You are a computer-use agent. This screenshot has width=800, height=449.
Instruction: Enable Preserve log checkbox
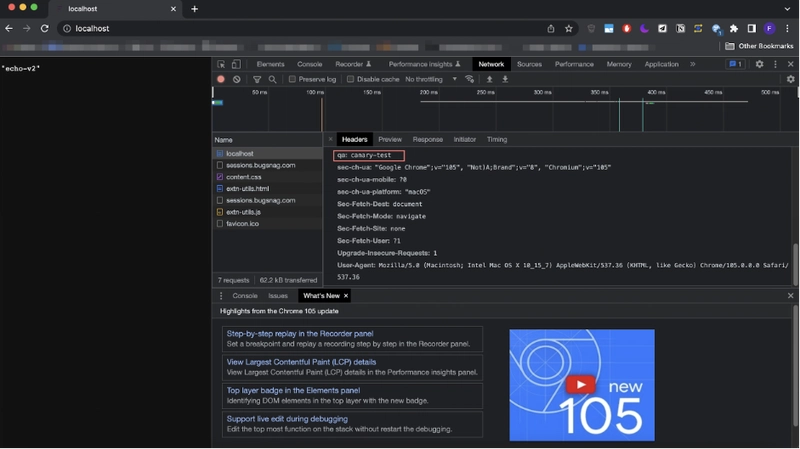(292, 79)
